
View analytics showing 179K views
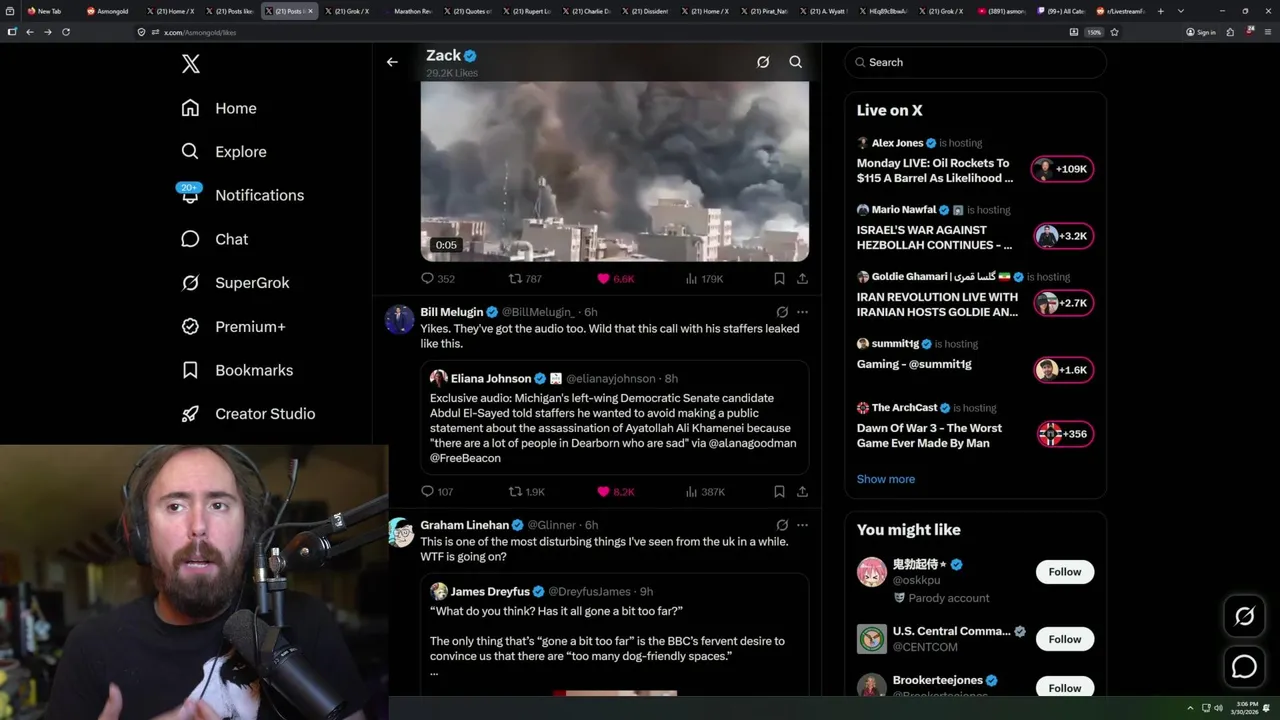(x=704, y=279)
